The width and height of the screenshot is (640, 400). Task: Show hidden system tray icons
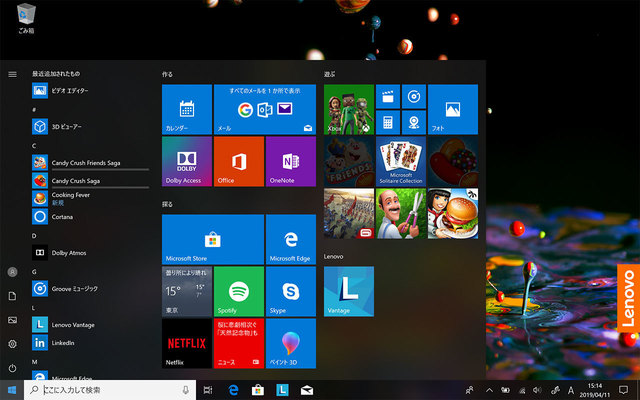[489, 390]
